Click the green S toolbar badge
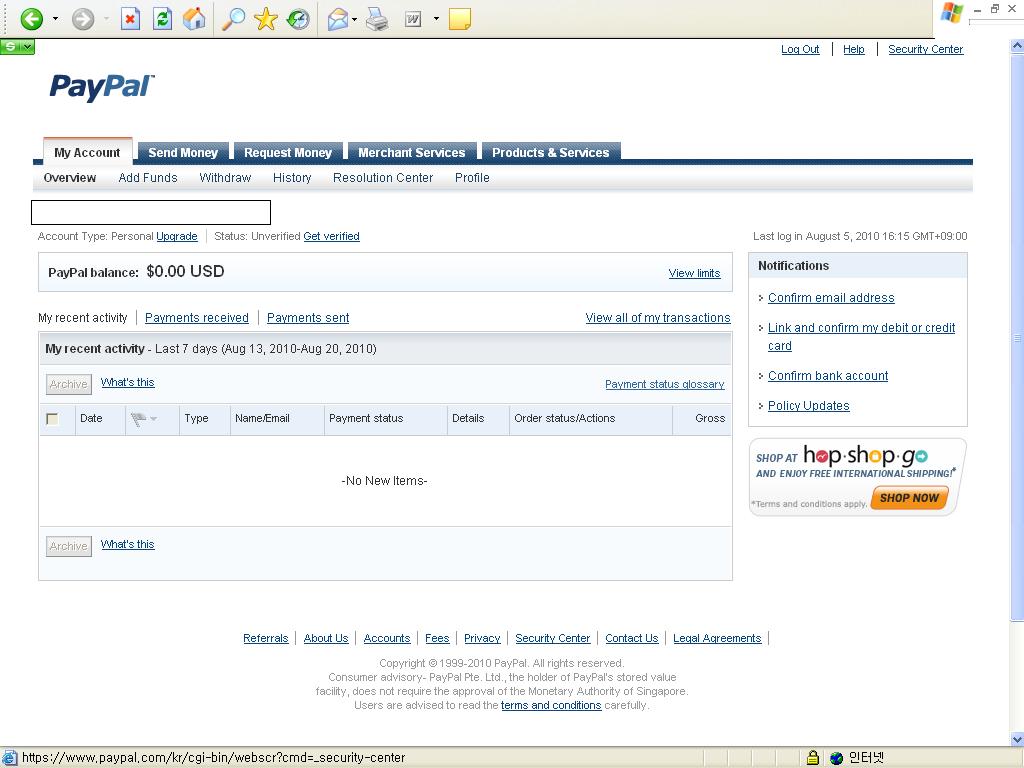The height and width of the screenshot is (768, 1024). [x=10, y=47]
